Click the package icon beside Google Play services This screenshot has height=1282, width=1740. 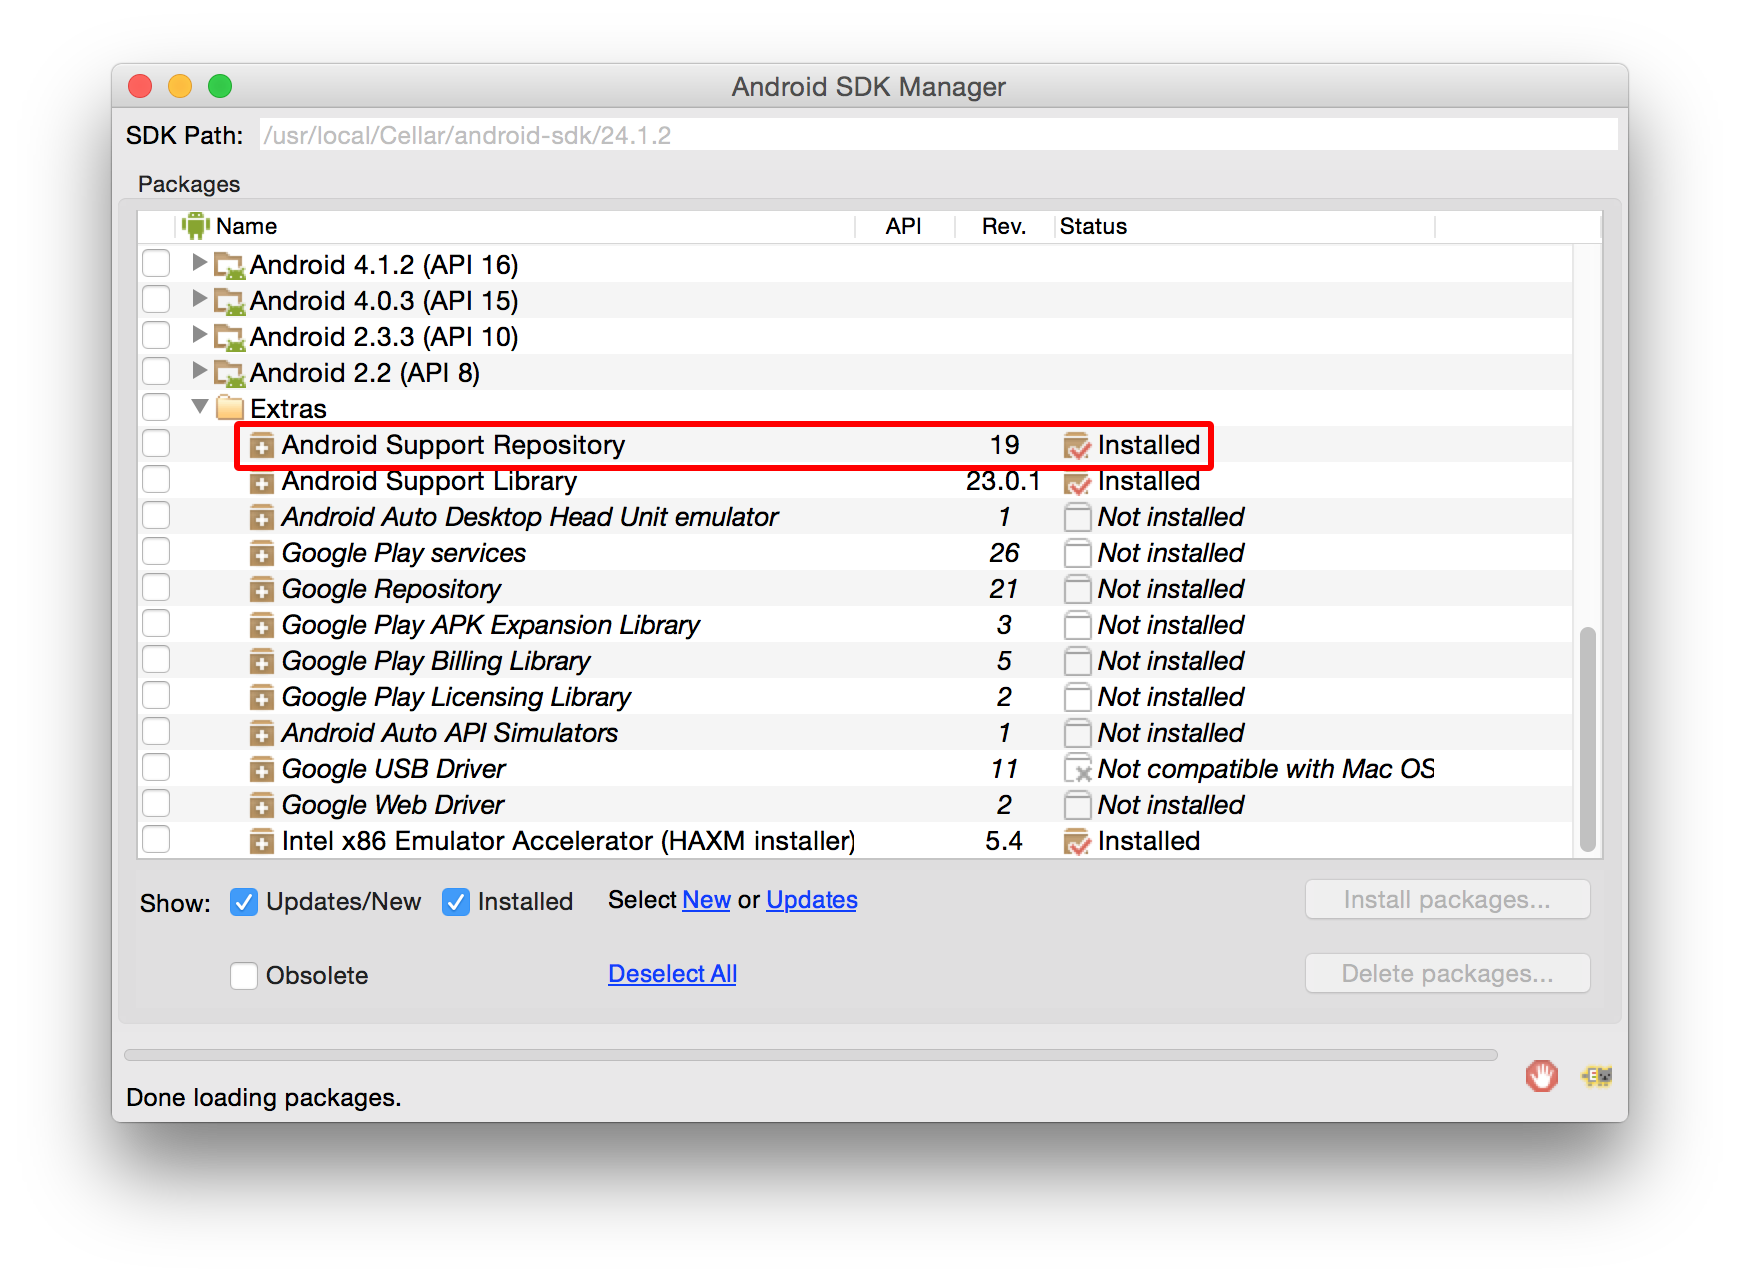click(262, 552)
